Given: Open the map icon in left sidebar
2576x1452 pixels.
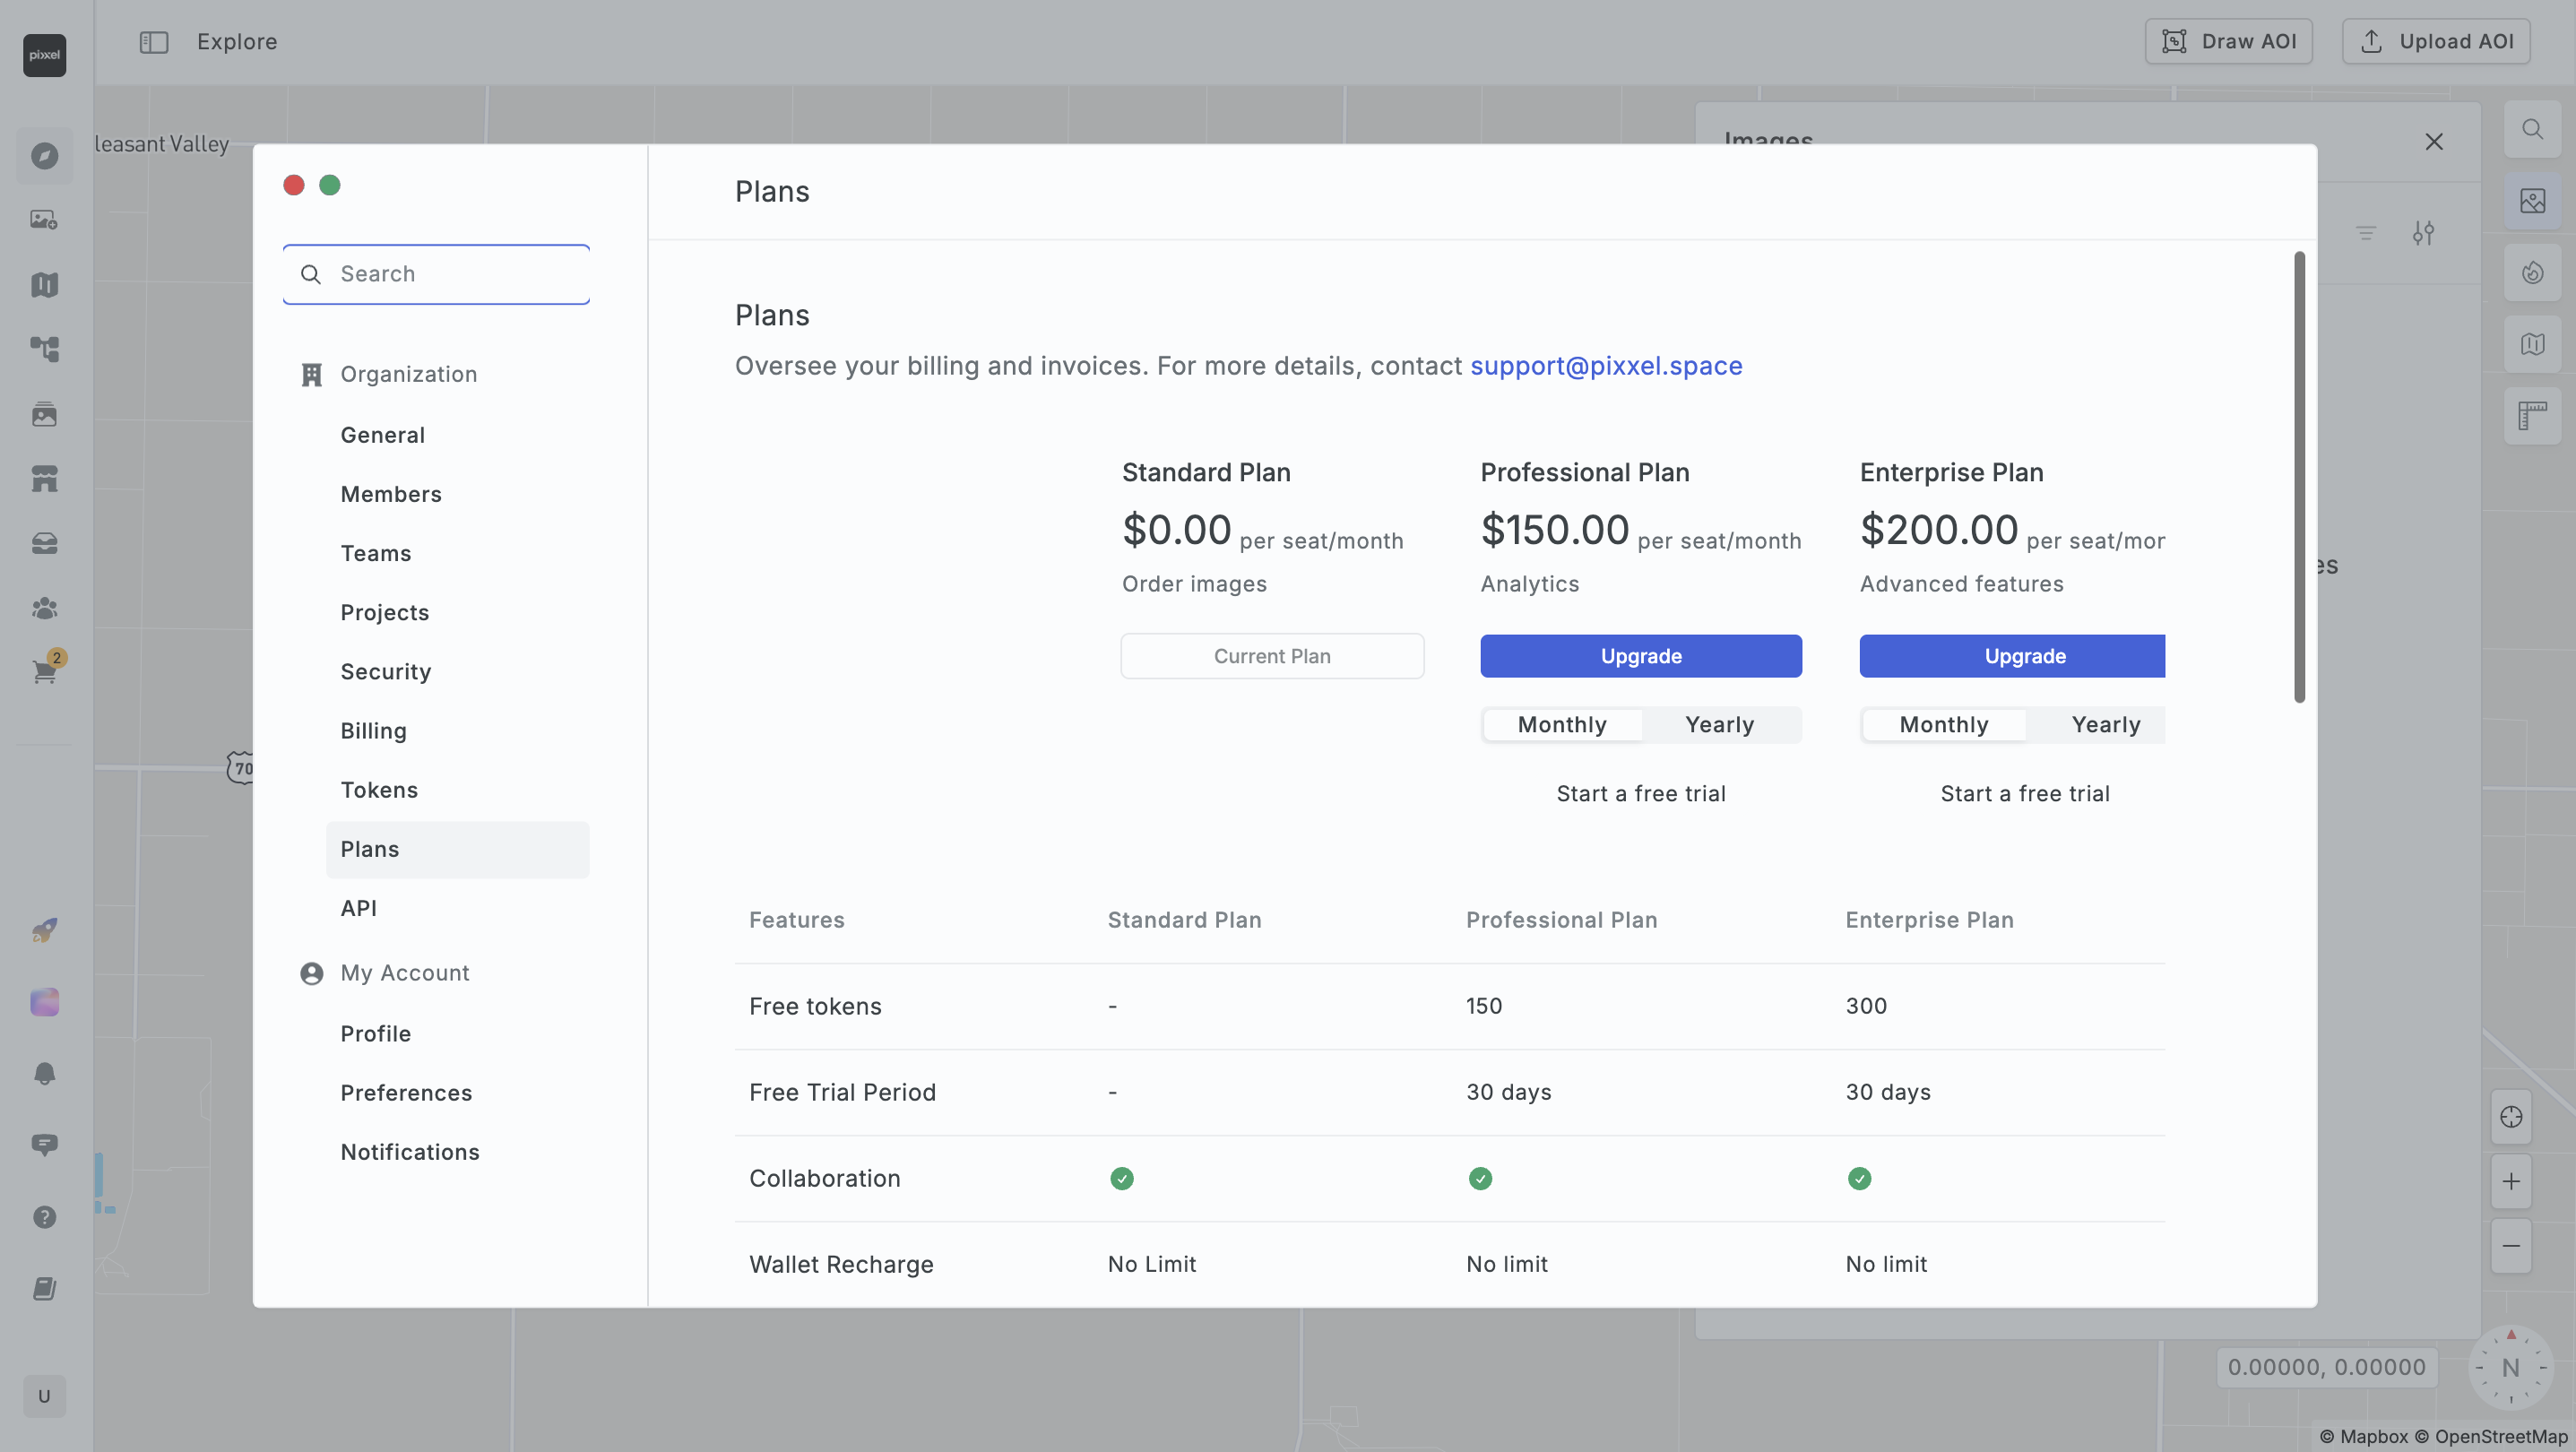Looking at the screenshot, I should coord(44,285).
